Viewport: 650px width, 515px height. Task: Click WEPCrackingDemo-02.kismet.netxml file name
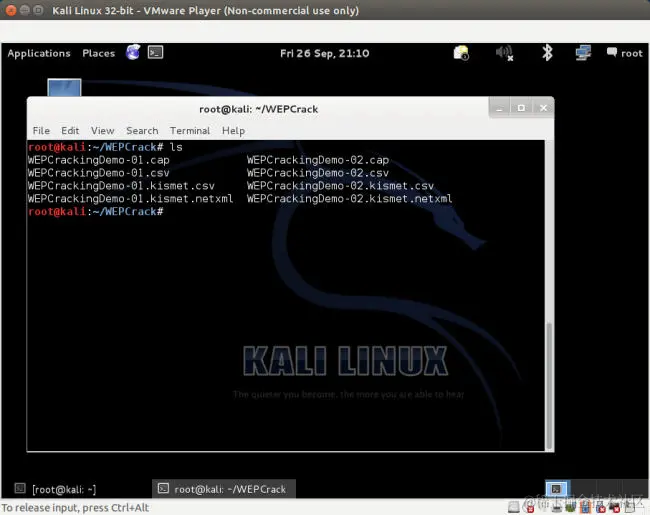(349, 199)
